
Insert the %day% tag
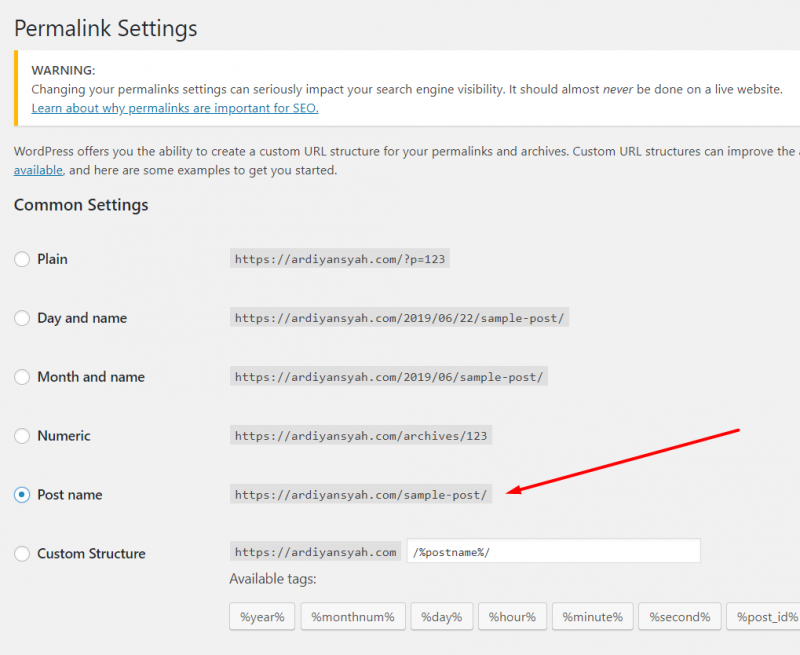point(442,617)
